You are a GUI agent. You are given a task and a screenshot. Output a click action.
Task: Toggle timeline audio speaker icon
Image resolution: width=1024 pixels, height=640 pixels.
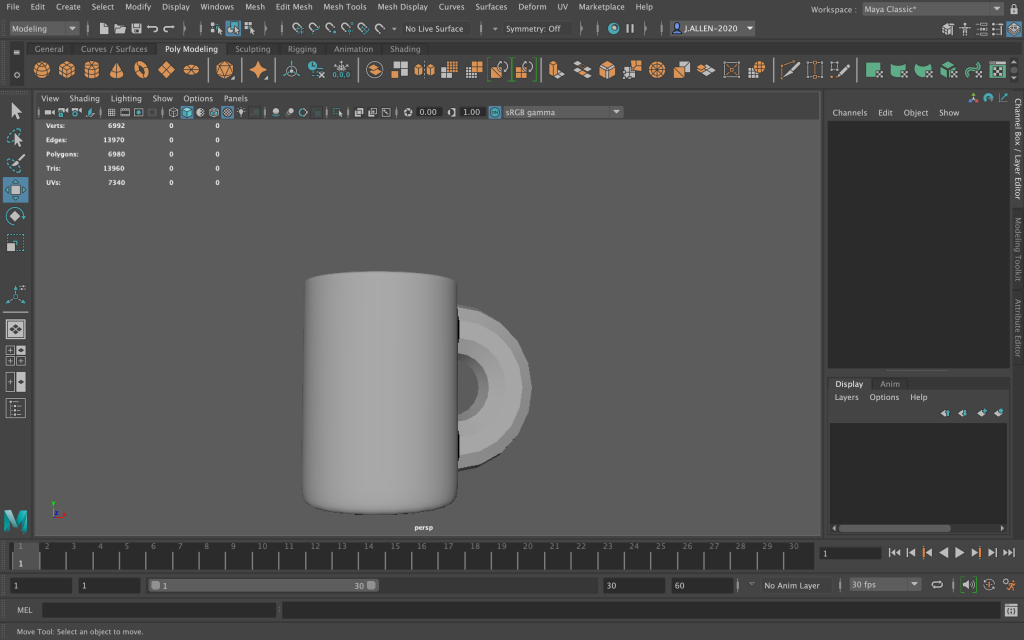[968, 585]
